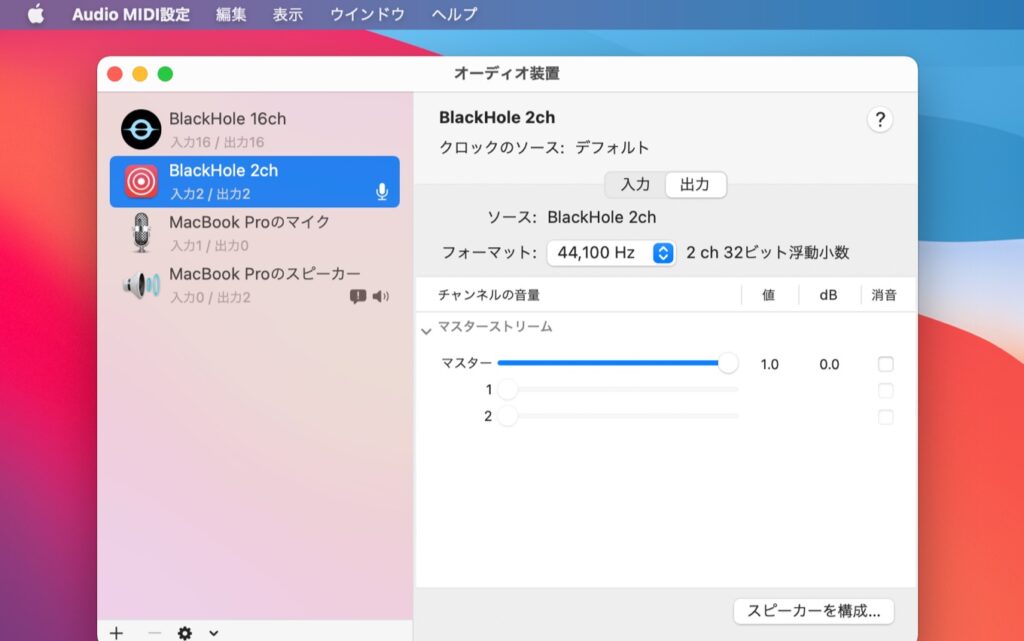Click the gear settings icon in sidebar
Screen dimensions: 1024x641
pyautogui.click(x=184, y=632)
